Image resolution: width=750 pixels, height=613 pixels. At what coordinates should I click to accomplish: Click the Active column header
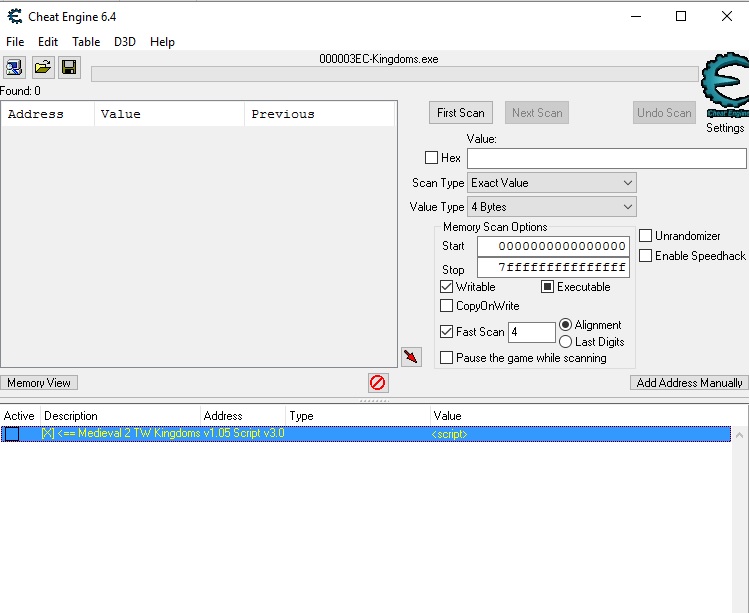coord(21,416)
